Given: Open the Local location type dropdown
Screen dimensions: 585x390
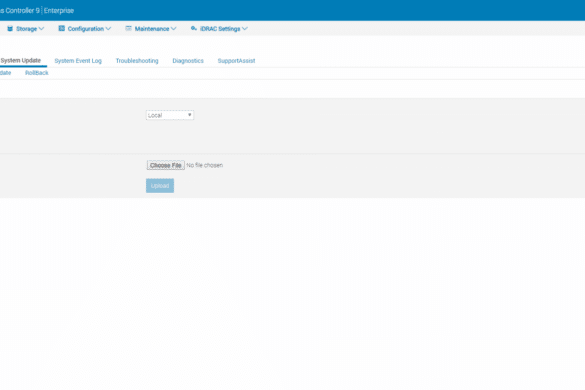Looking at the screenshot, I should [x=170, y=115].
